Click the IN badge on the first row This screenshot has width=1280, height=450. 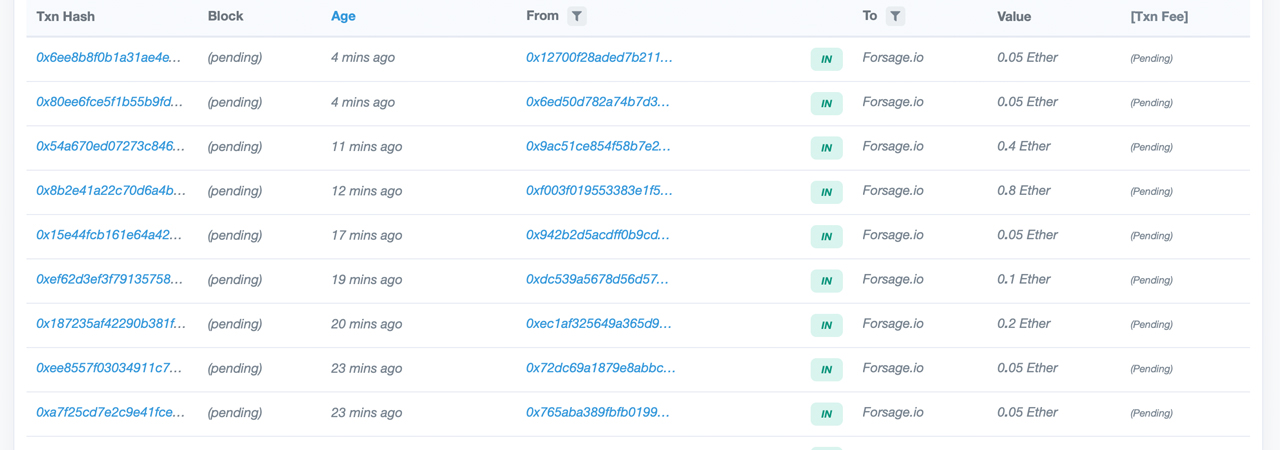[x=826, y=59]
